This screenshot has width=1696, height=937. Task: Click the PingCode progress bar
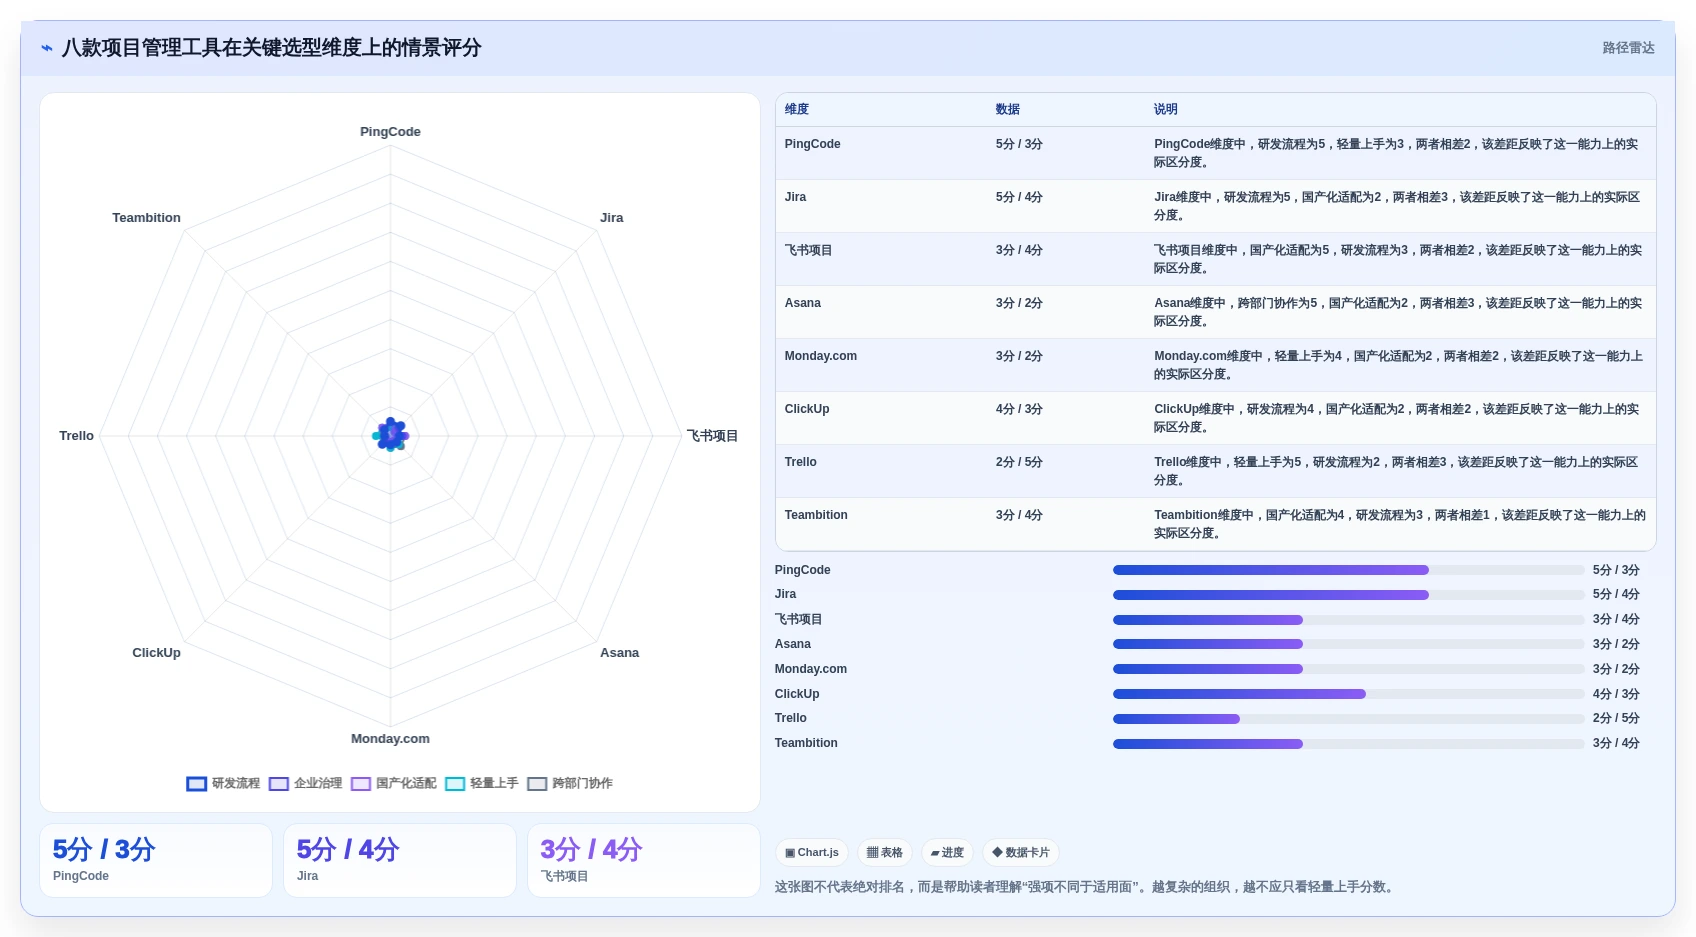click(x=1348, y=570)
